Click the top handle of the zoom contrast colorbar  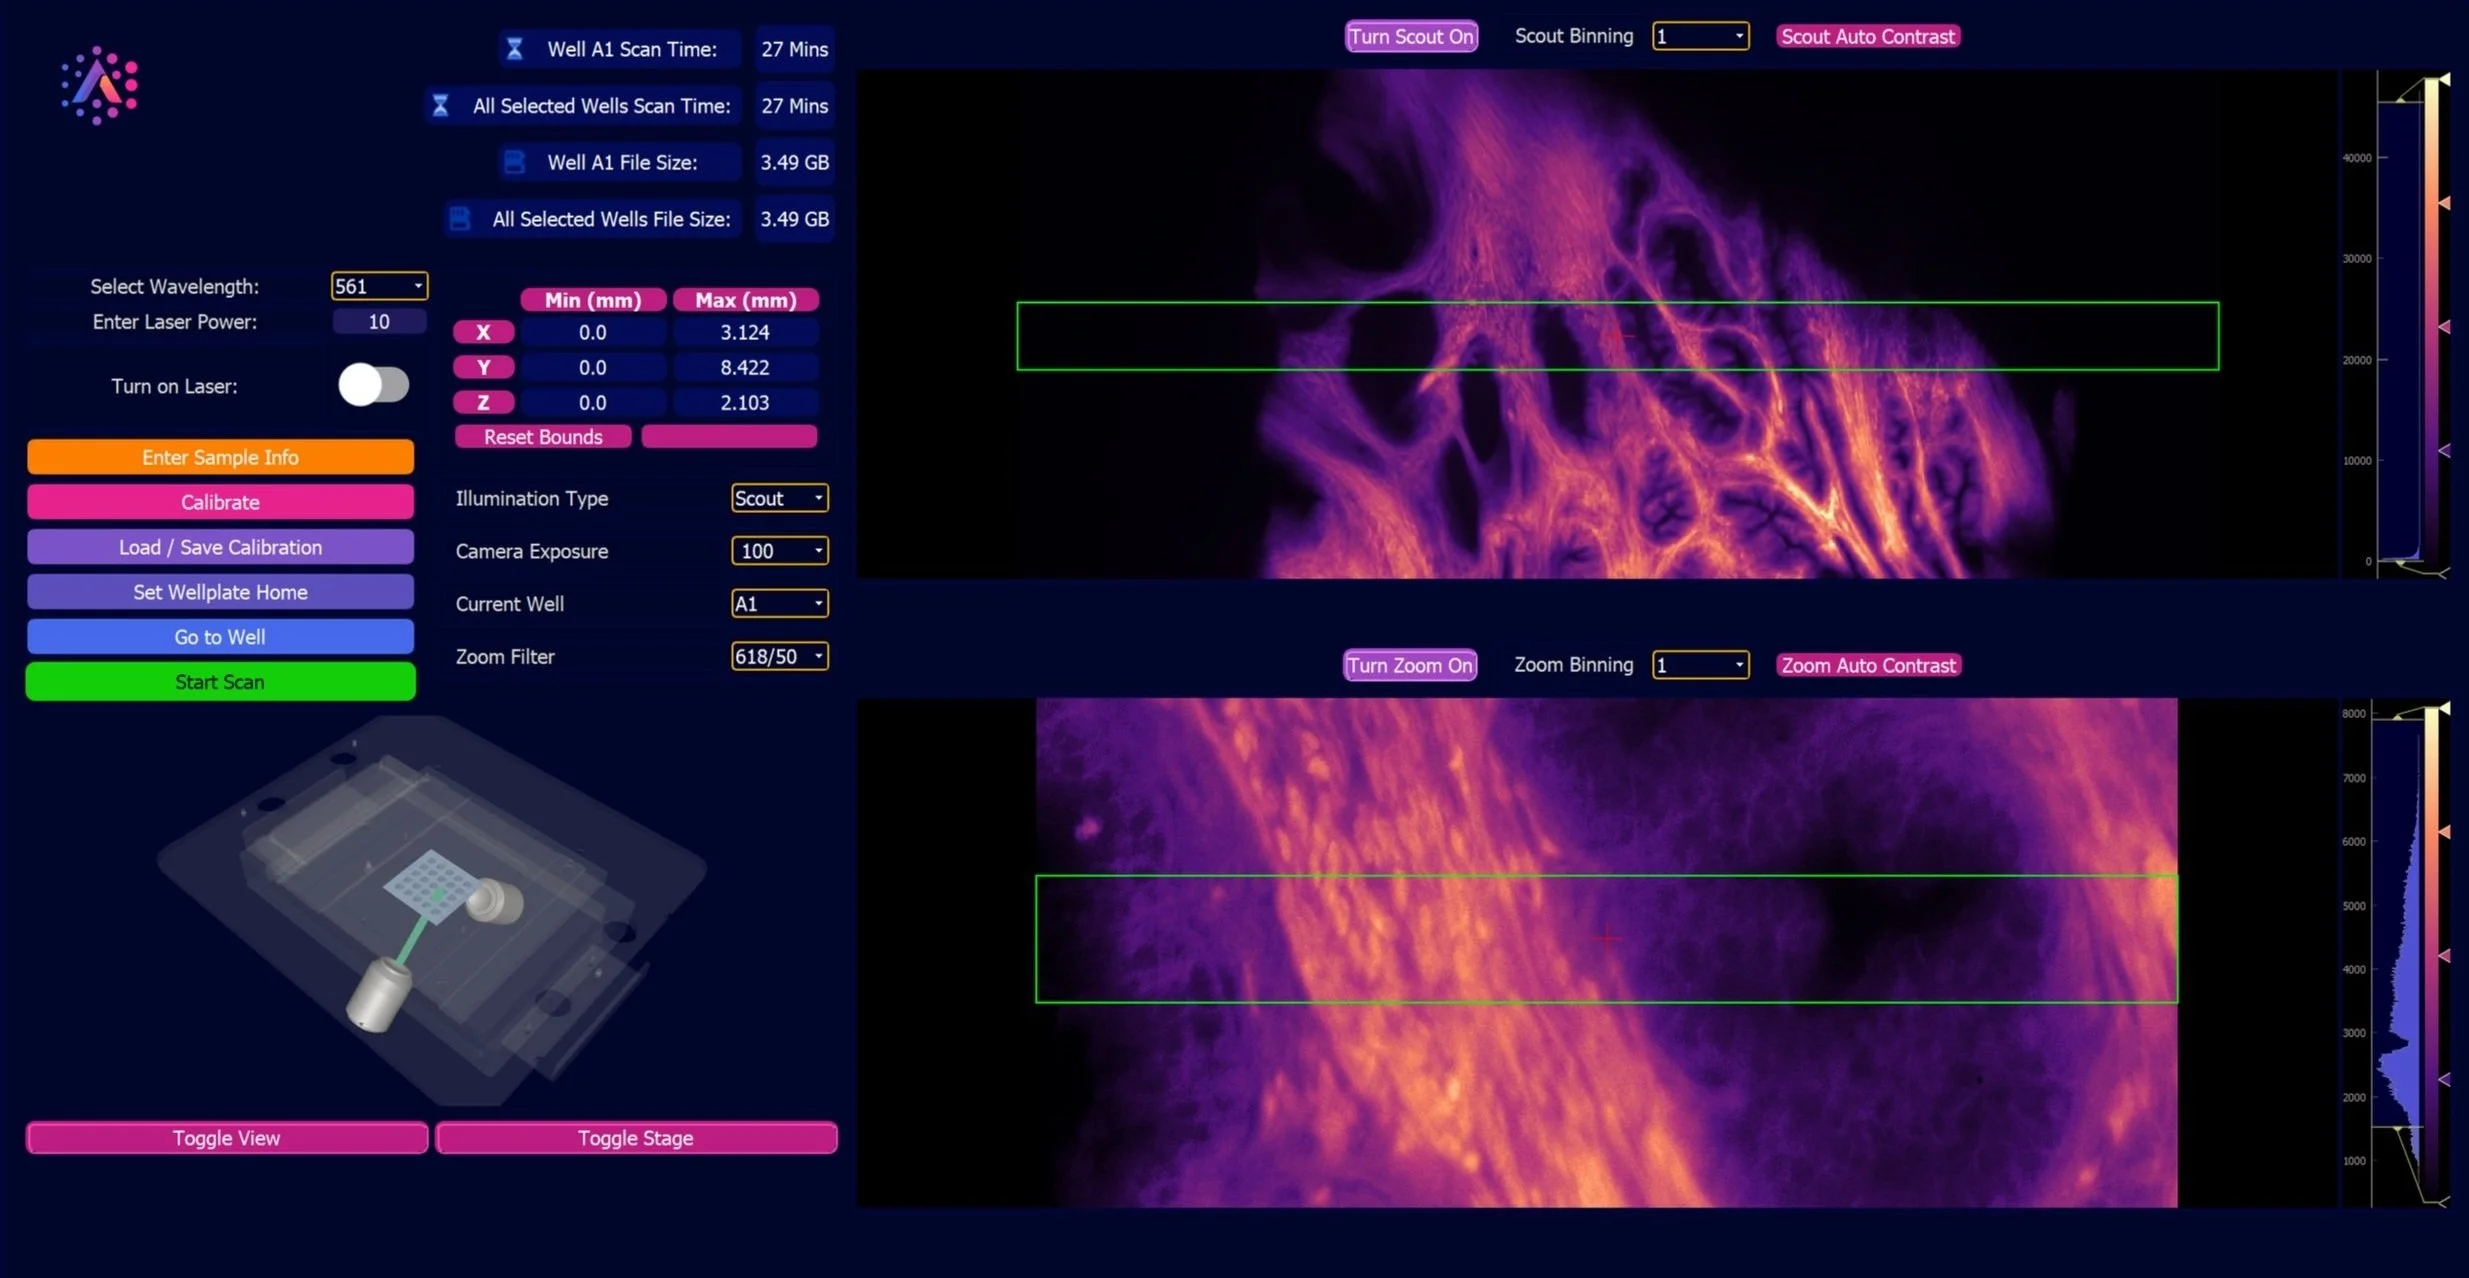click(2443, 708)
